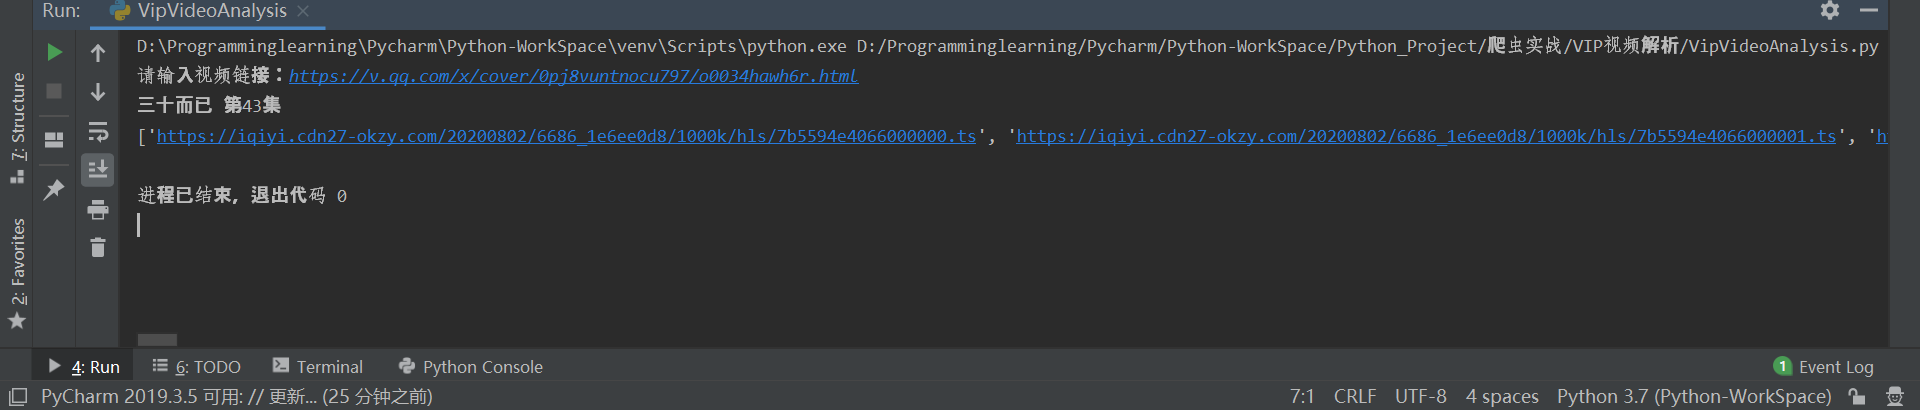Click the Up the stack trace arrow
The width and height of the screenshot is (1920, 410).
click(x=98, y=52)
